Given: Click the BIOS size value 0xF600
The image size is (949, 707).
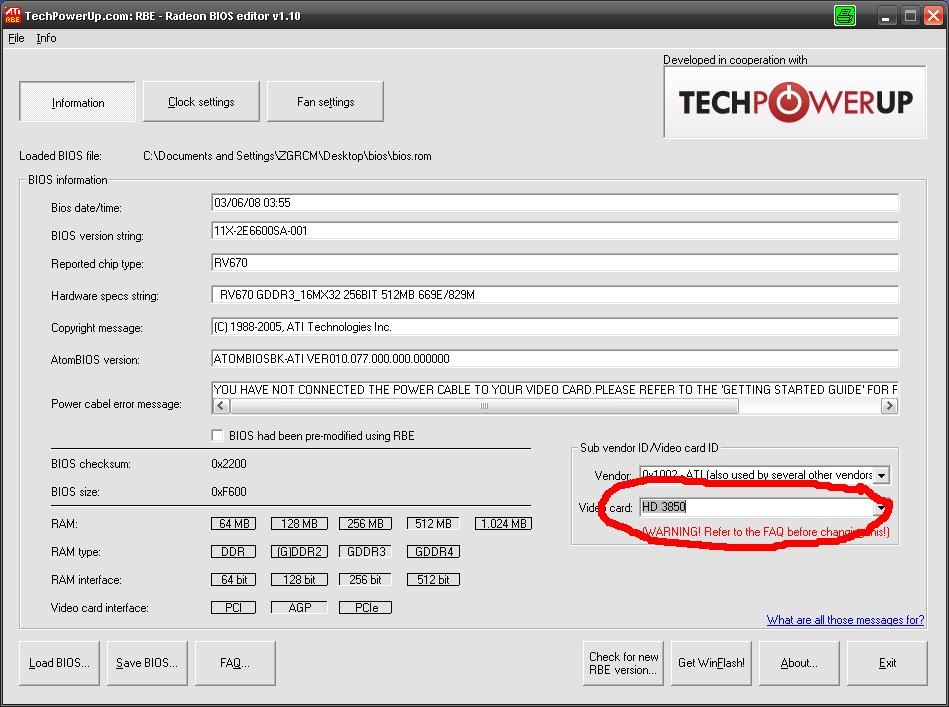Looking at the screenshot, I should click(x=229, y=492).
